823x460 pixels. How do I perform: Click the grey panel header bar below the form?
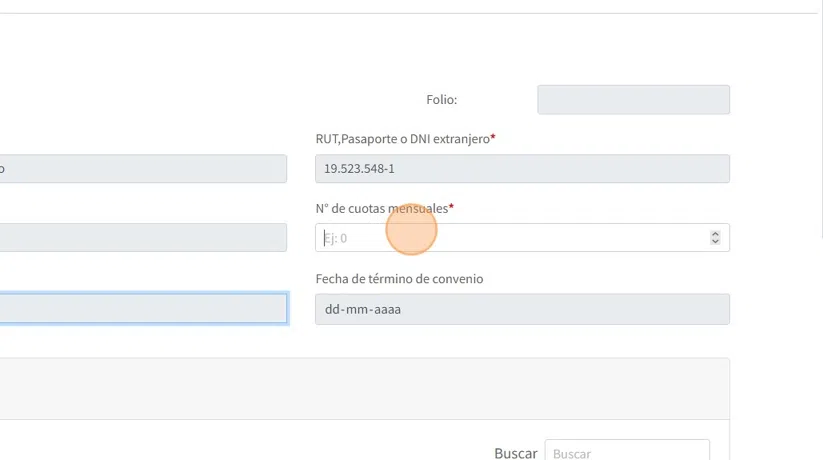[364, 388]
